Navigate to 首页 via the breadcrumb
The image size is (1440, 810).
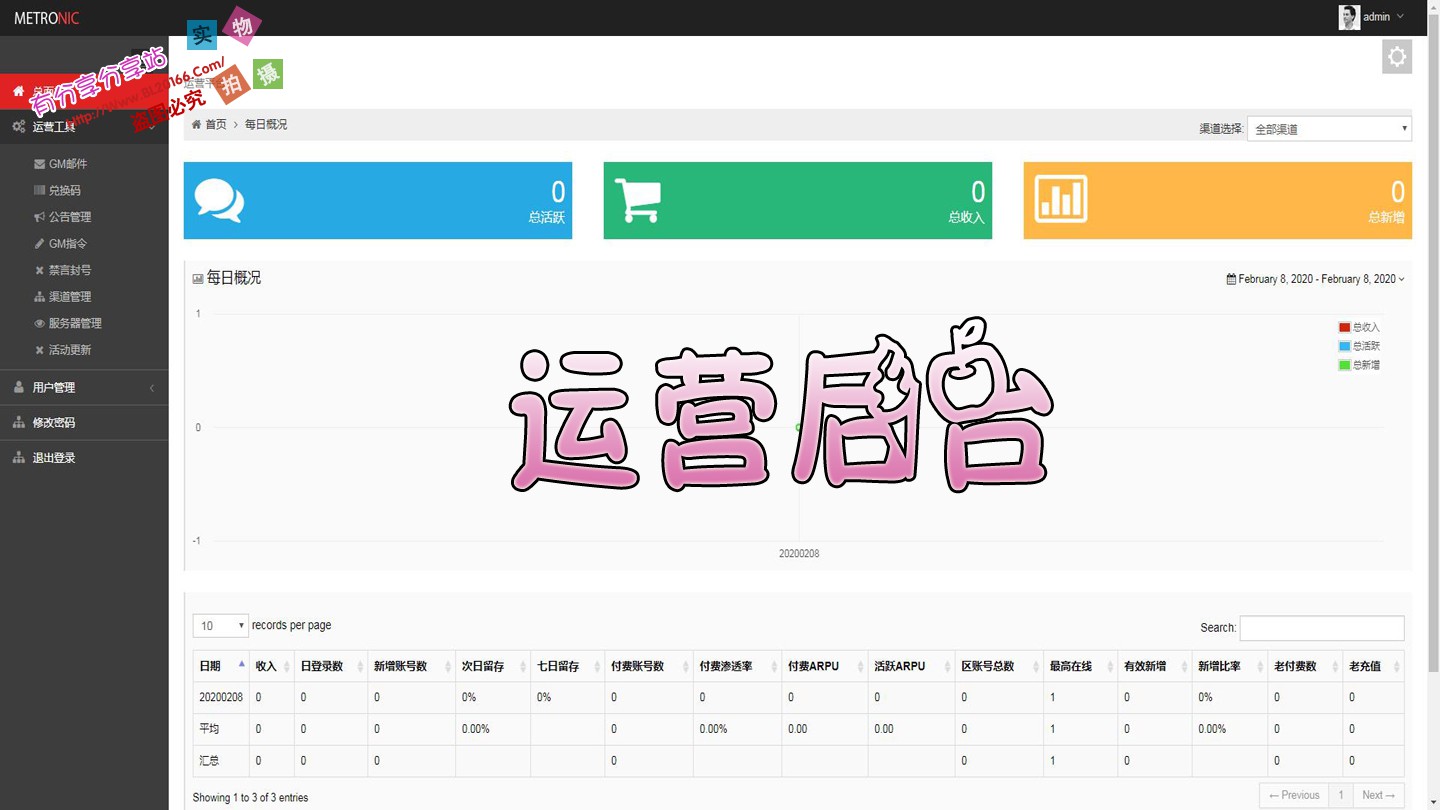click(x=215, y=124)
